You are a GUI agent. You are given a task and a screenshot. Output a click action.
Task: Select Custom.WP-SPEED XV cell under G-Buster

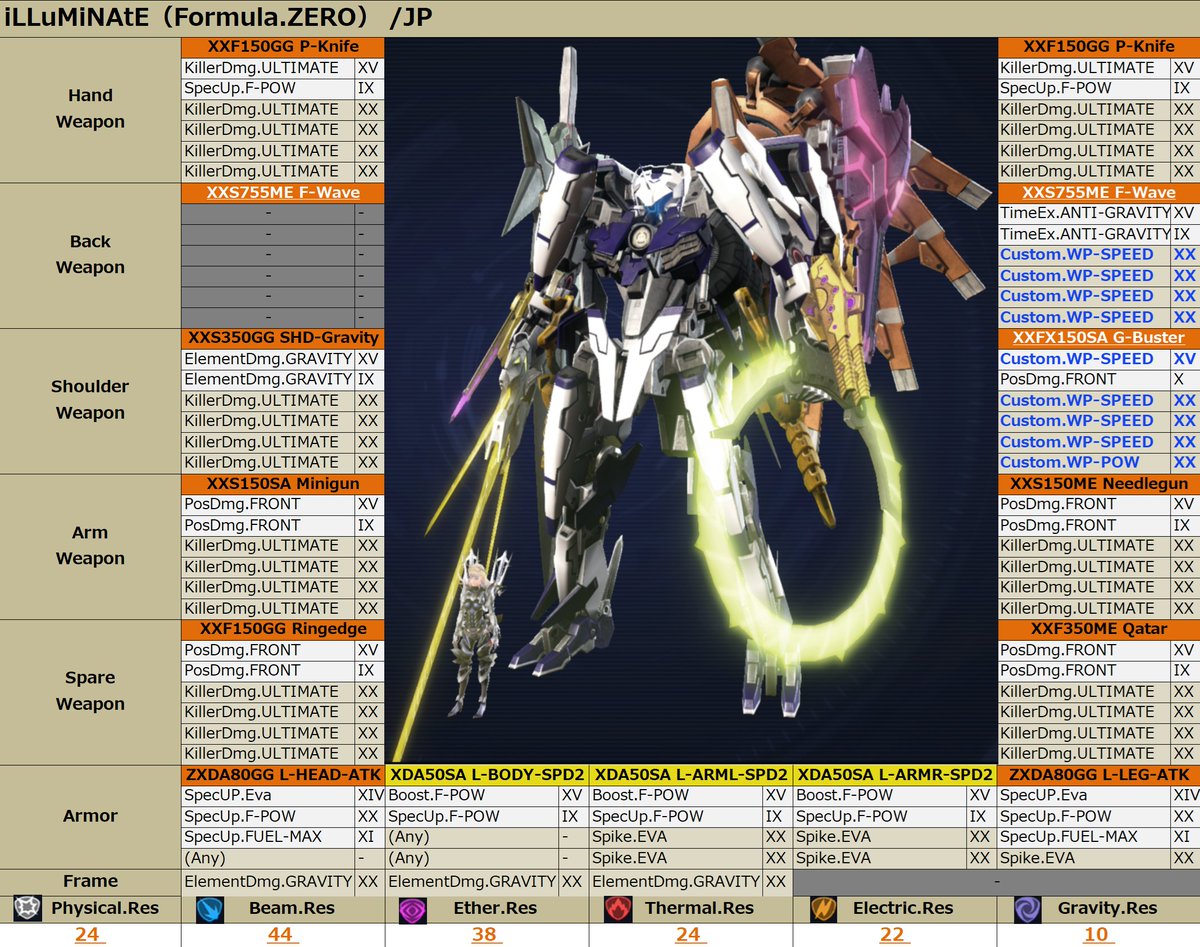point(1085,359)
